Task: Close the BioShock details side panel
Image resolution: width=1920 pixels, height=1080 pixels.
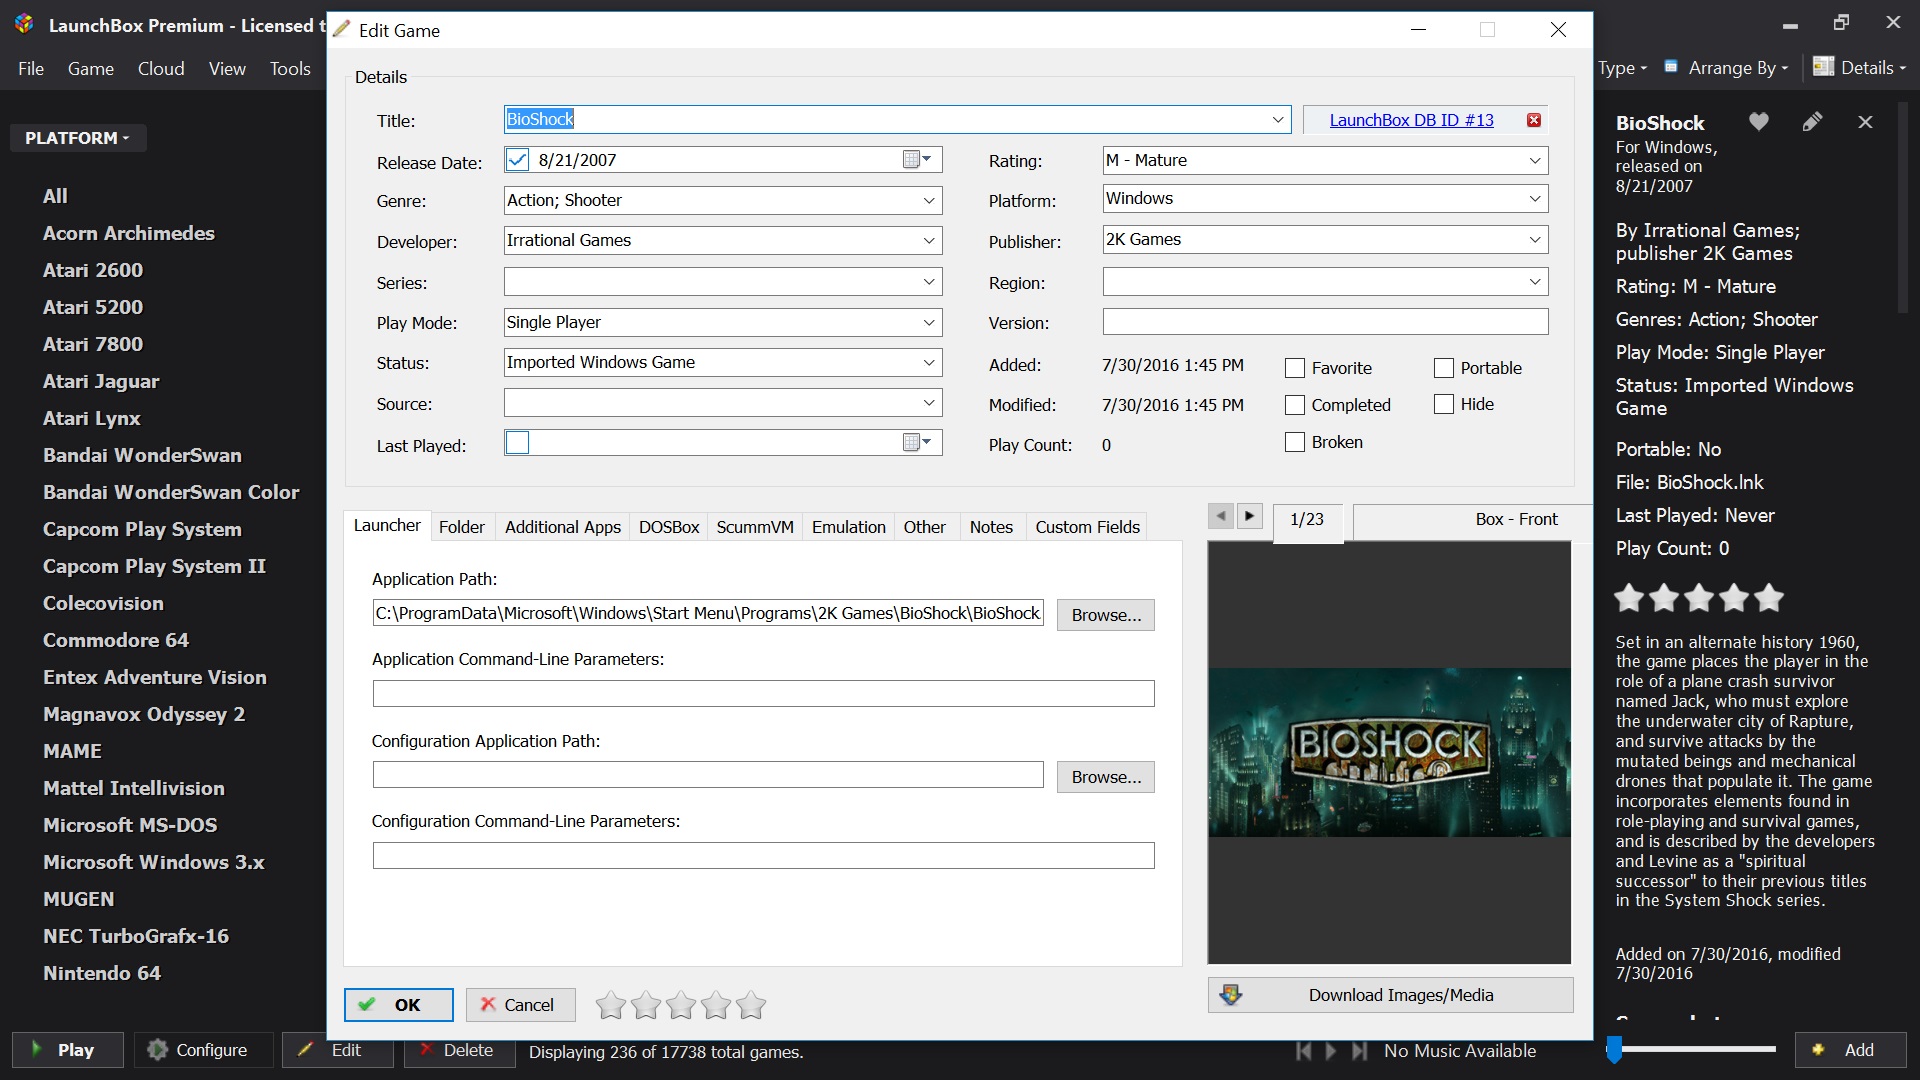Action: (x=1865, y=122)
